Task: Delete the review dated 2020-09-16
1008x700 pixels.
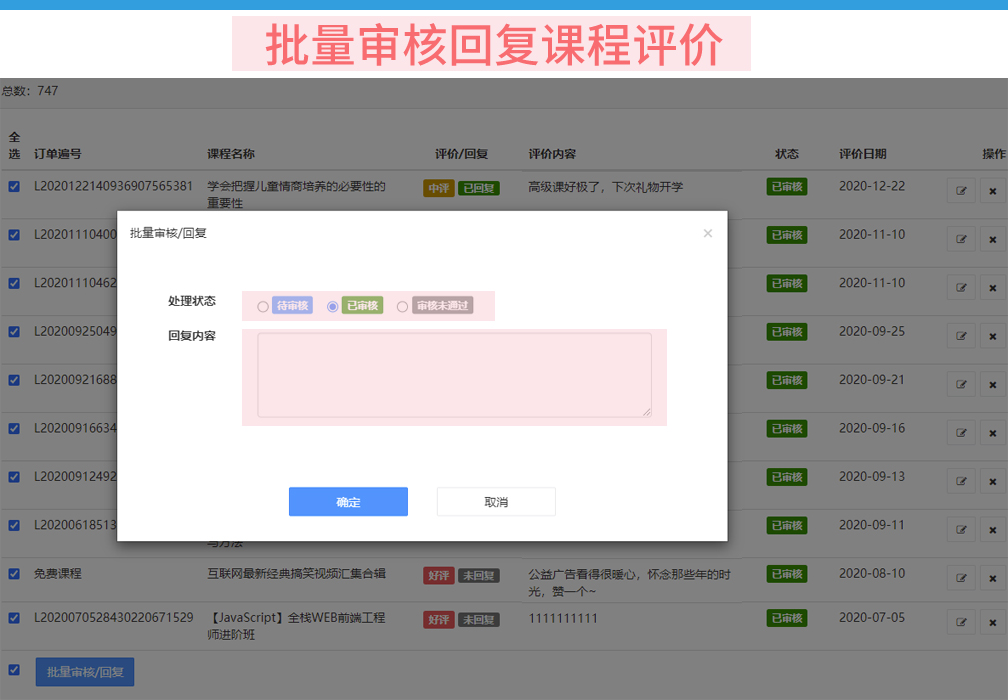Action: (993, 433)
